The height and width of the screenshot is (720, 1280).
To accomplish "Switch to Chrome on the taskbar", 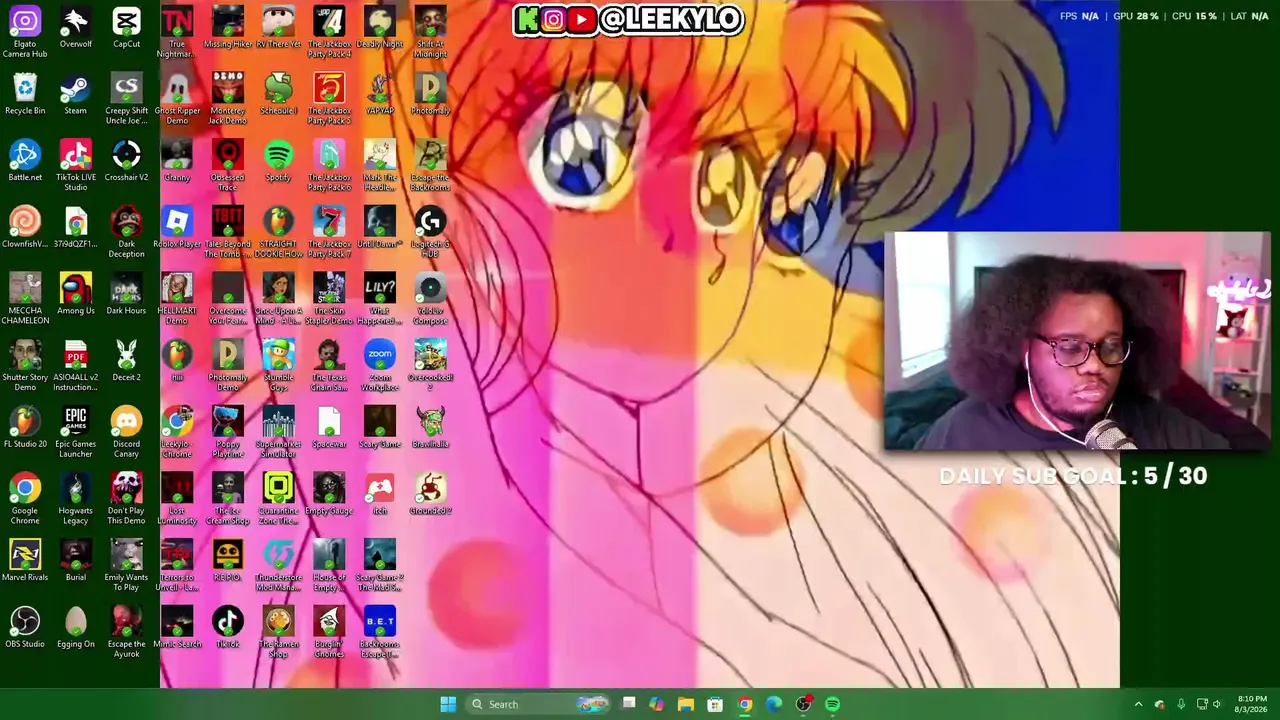I will coord(744,704).
